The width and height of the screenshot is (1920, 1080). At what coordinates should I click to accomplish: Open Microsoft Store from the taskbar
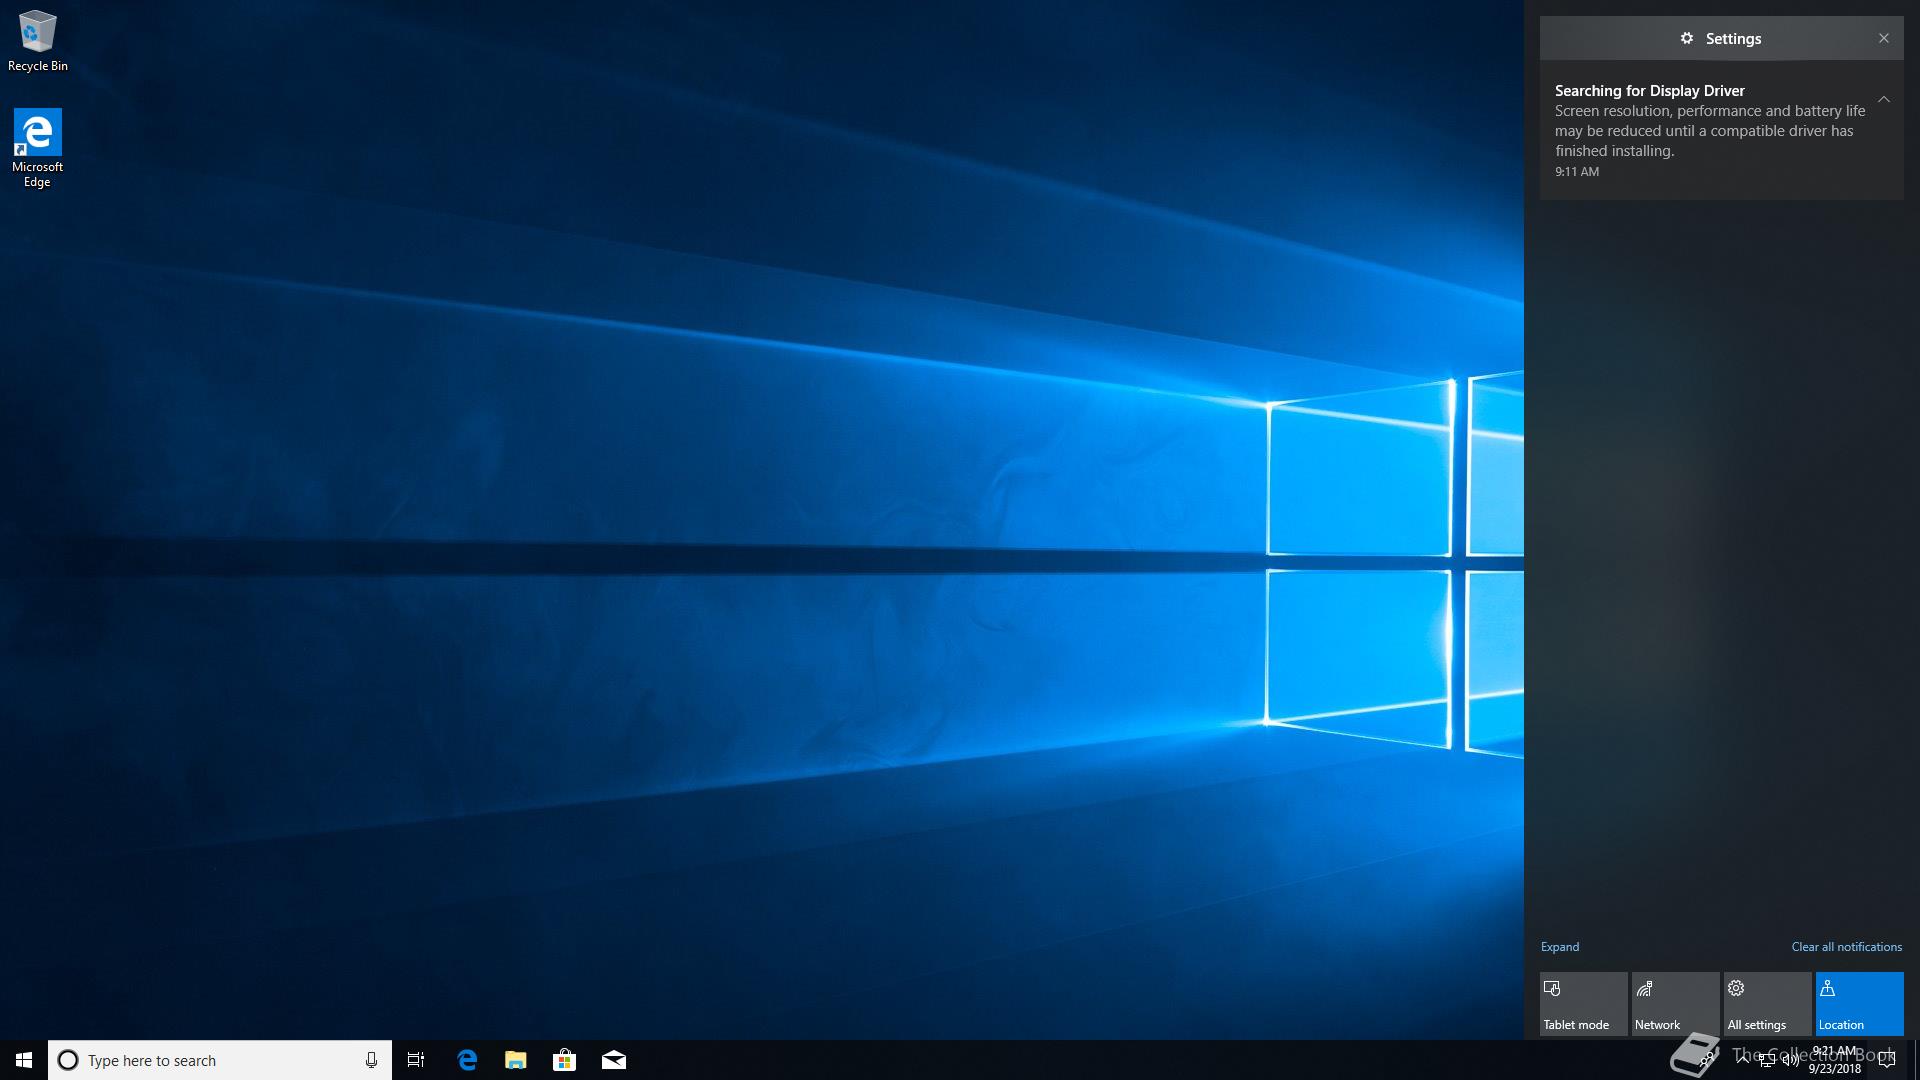pos(565,1060)
